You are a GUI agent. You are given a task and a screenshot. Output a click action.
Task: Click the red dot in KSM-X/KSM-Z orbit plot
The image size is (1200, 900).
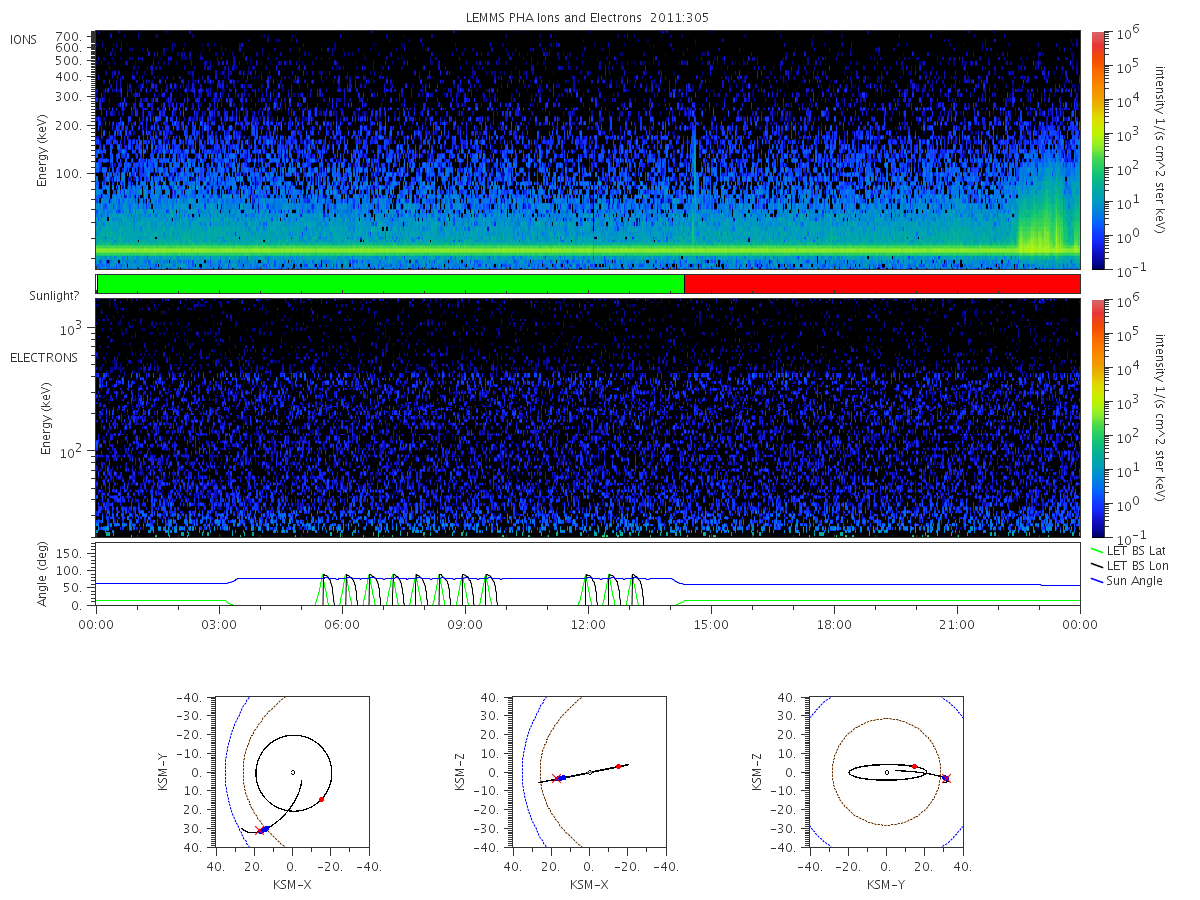619,766
